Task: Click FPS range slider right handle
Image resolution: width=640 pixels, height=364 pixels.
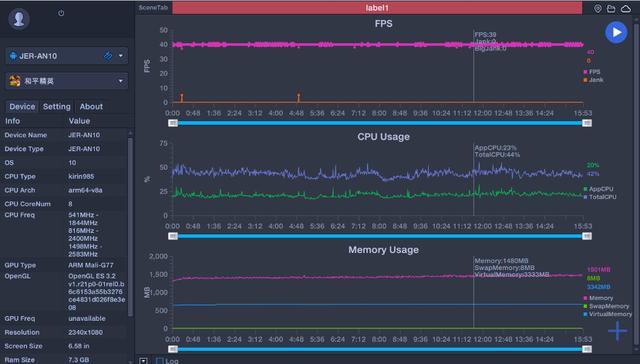Action: click(587, 123)
